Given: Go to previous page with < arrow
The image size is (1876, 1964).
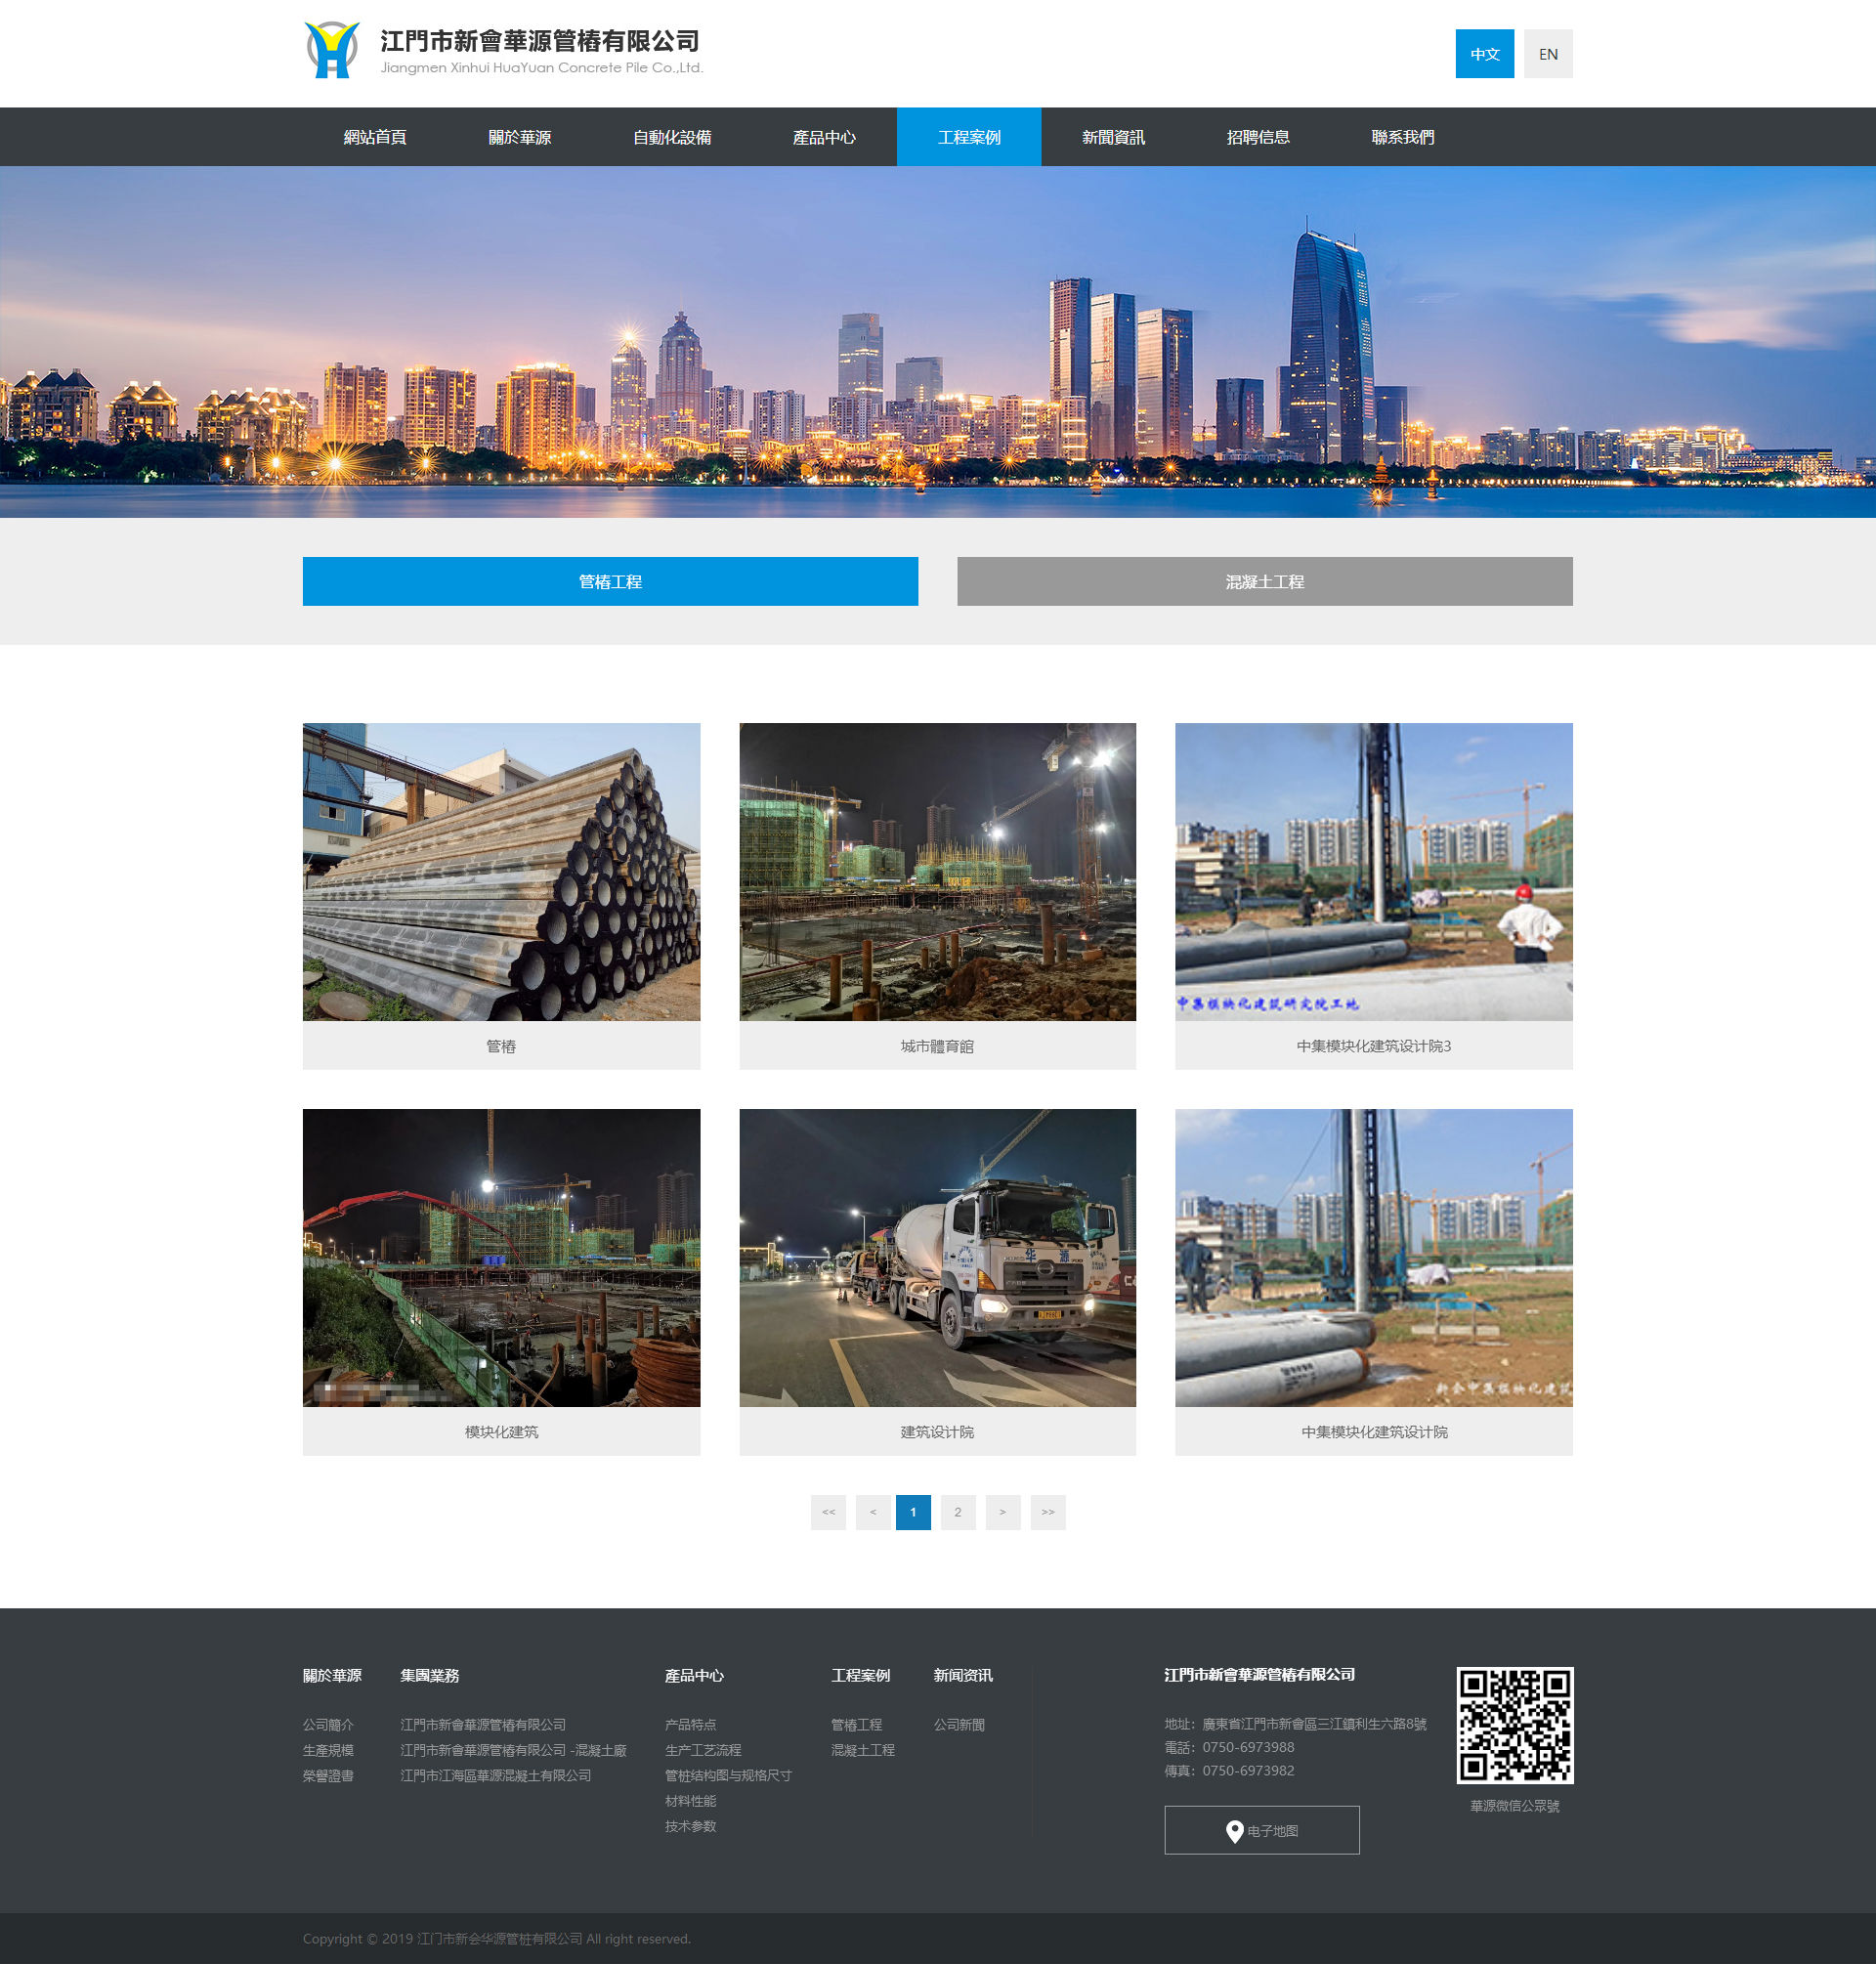Looking at the screenshot, I should point(873,1512).
